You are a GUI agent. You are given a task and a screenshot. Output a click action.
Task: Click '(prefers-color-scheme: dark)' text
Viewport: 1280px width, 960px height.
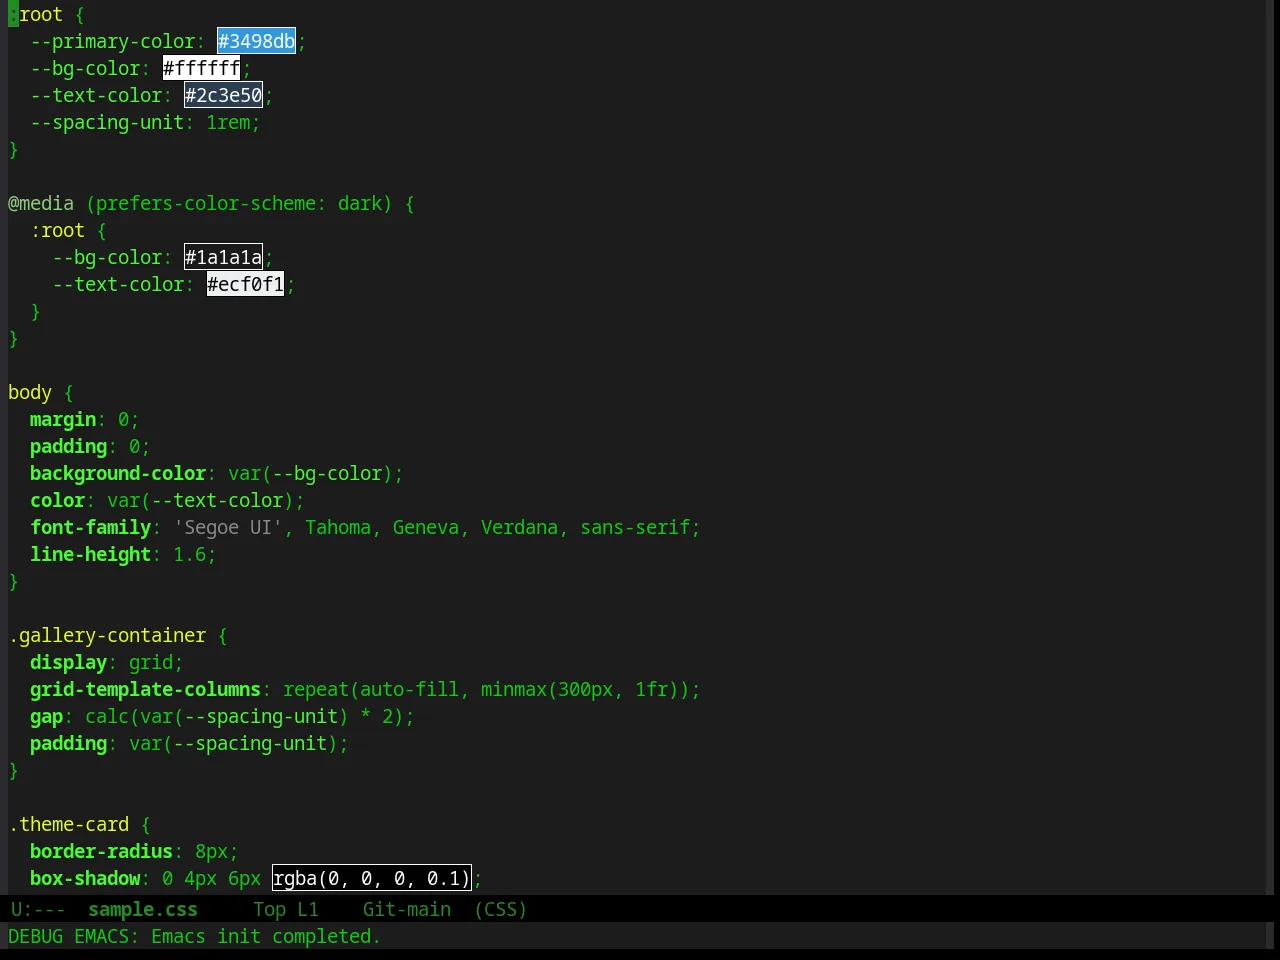point(239,203)
